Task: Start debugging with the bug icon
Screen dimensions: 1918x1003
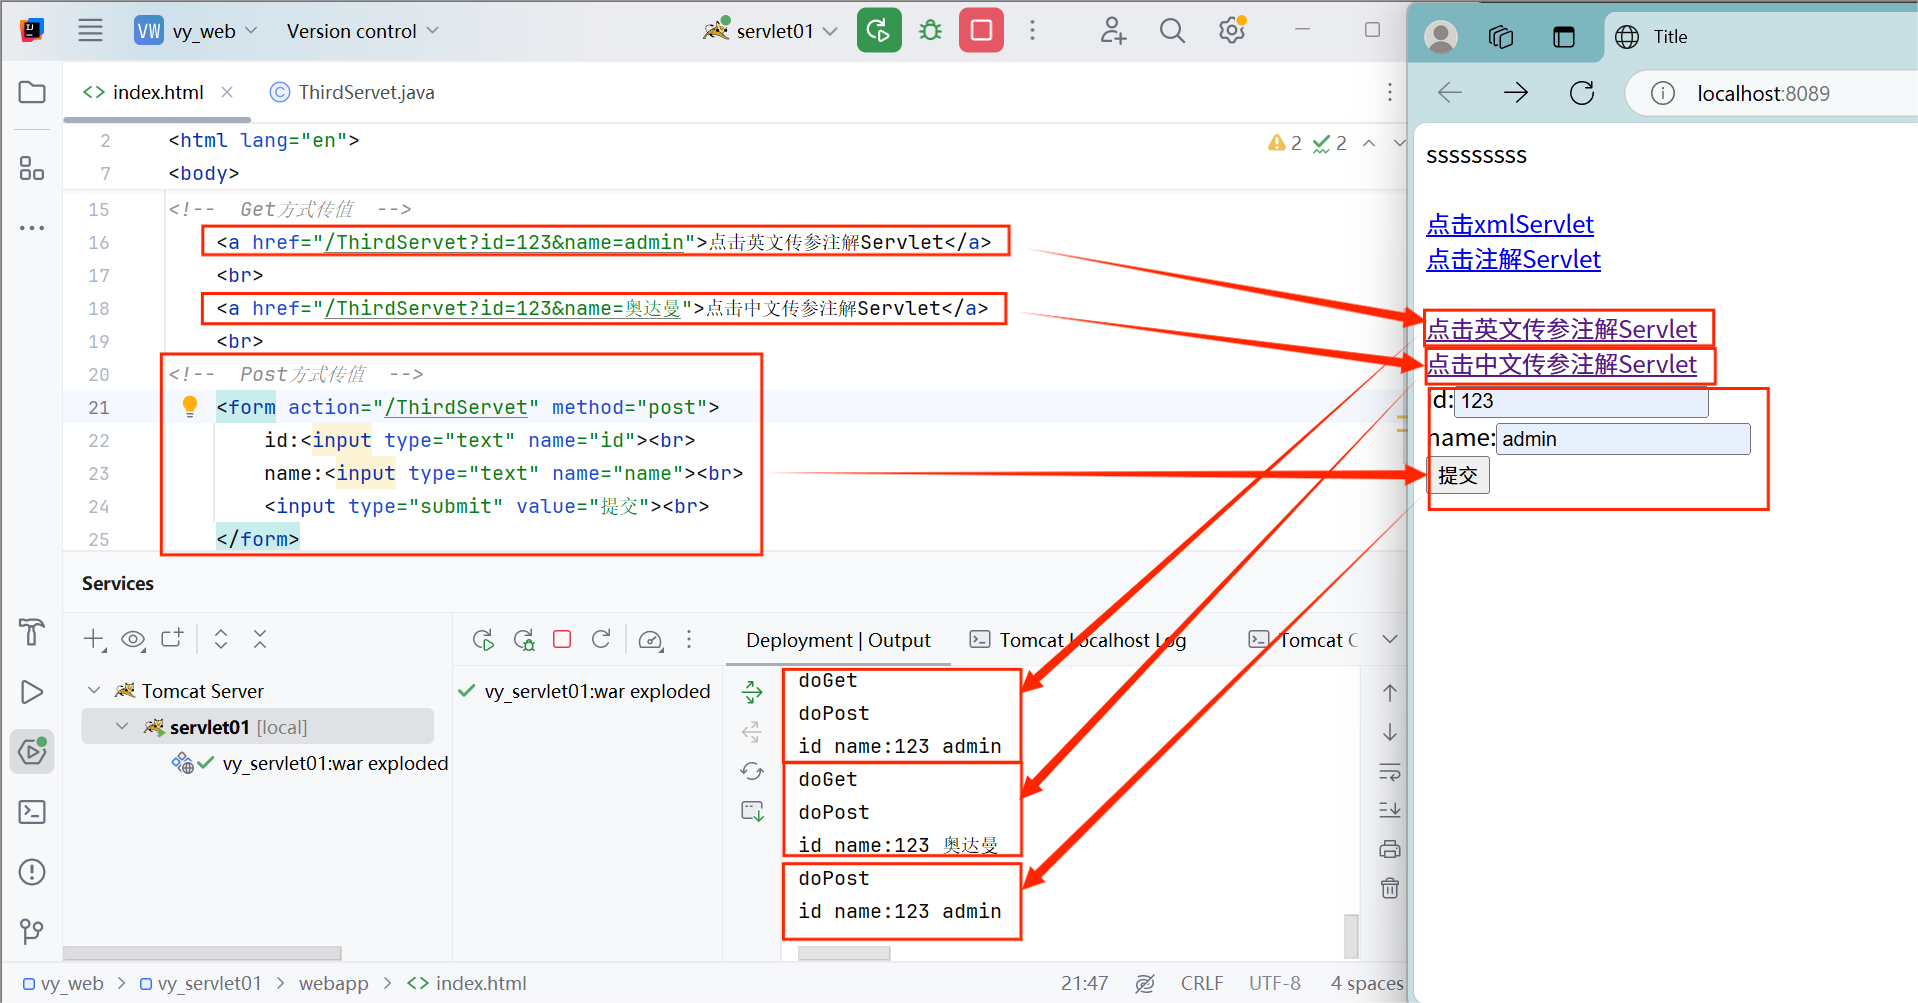Action: click(x=929, y=30)
